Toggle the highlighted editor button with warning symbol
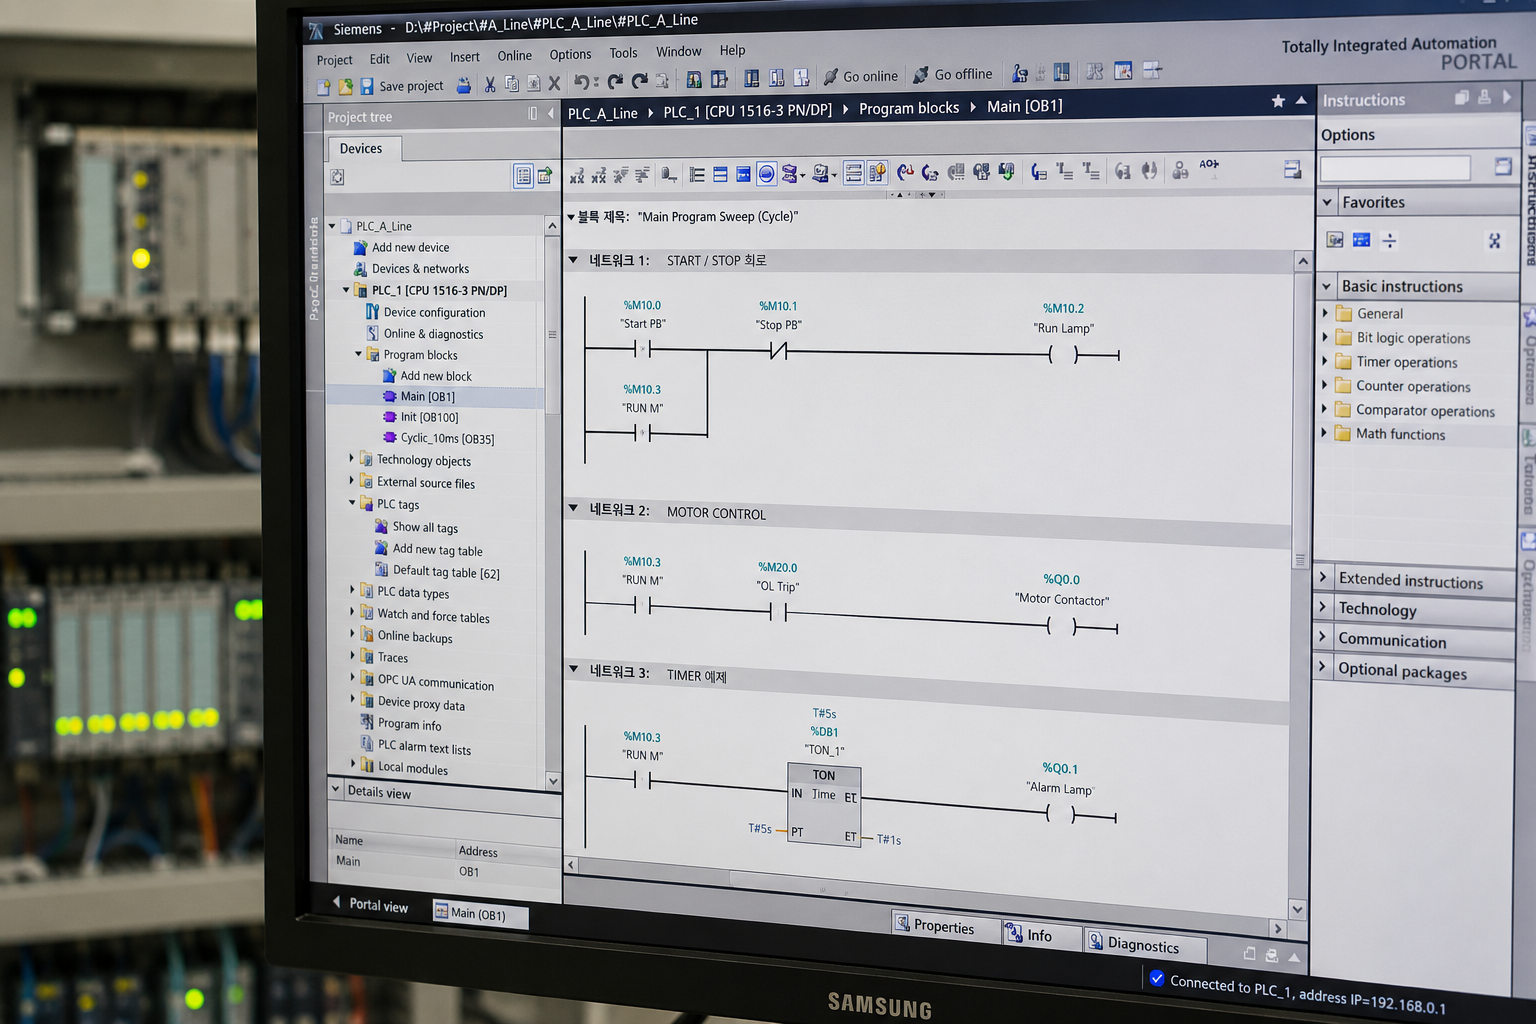The image size is (1536, 1024). pos(877,173)
